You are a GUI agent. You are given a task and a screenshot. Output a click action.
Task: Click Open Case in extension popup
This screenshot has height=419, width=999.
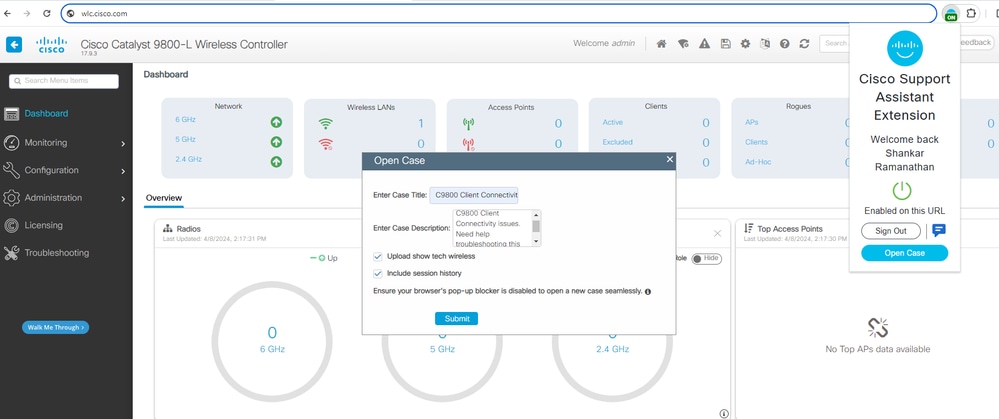pos(904,253)
